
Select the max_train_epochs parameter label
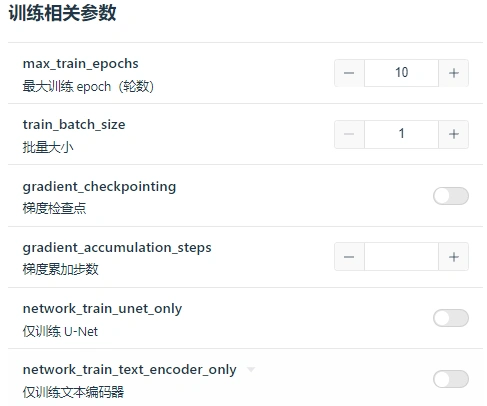coord(80,63)
